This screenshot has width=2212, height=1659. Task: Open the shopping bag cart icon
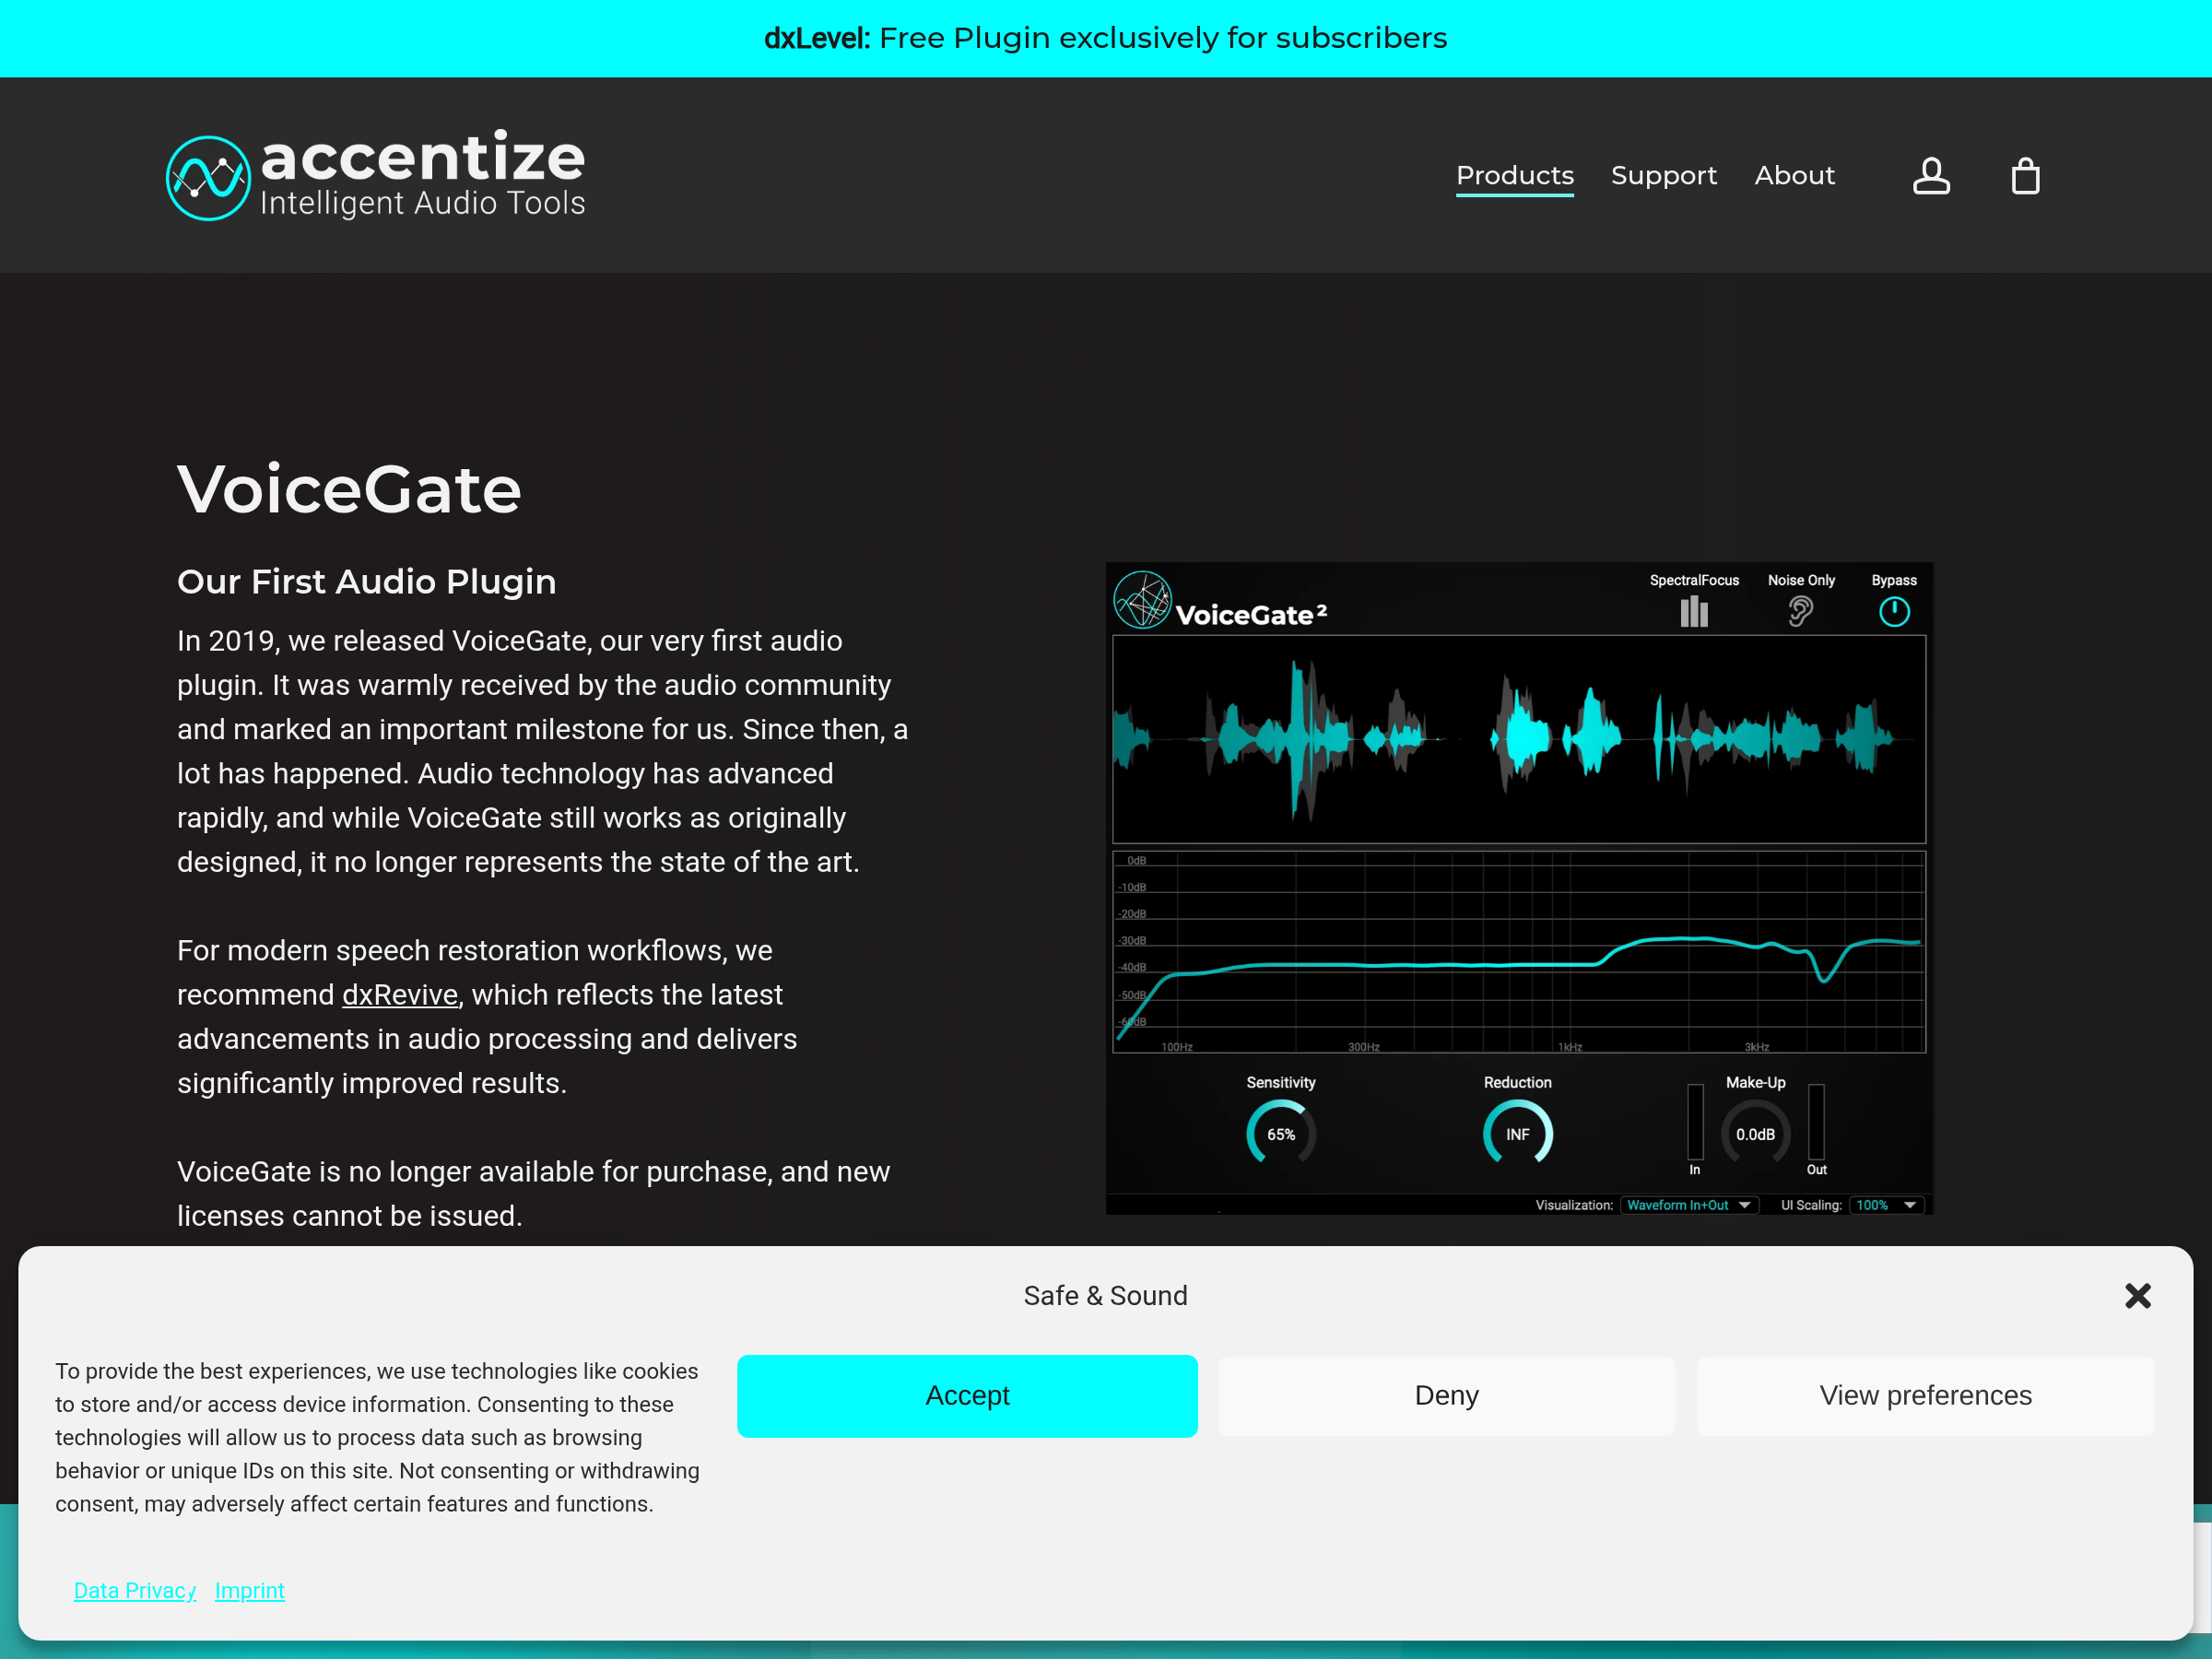point(2025,176)
